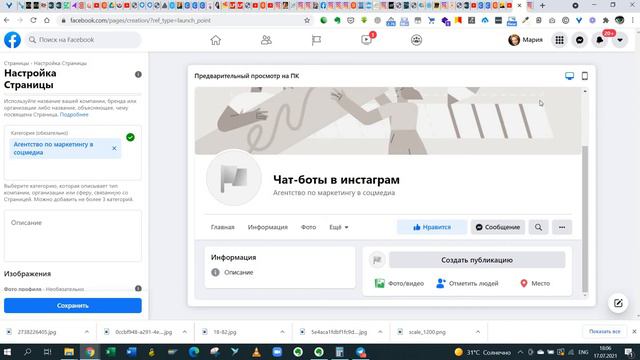
Task: Open VLC player from the taskbar
Action: click(x=256, y=352)
